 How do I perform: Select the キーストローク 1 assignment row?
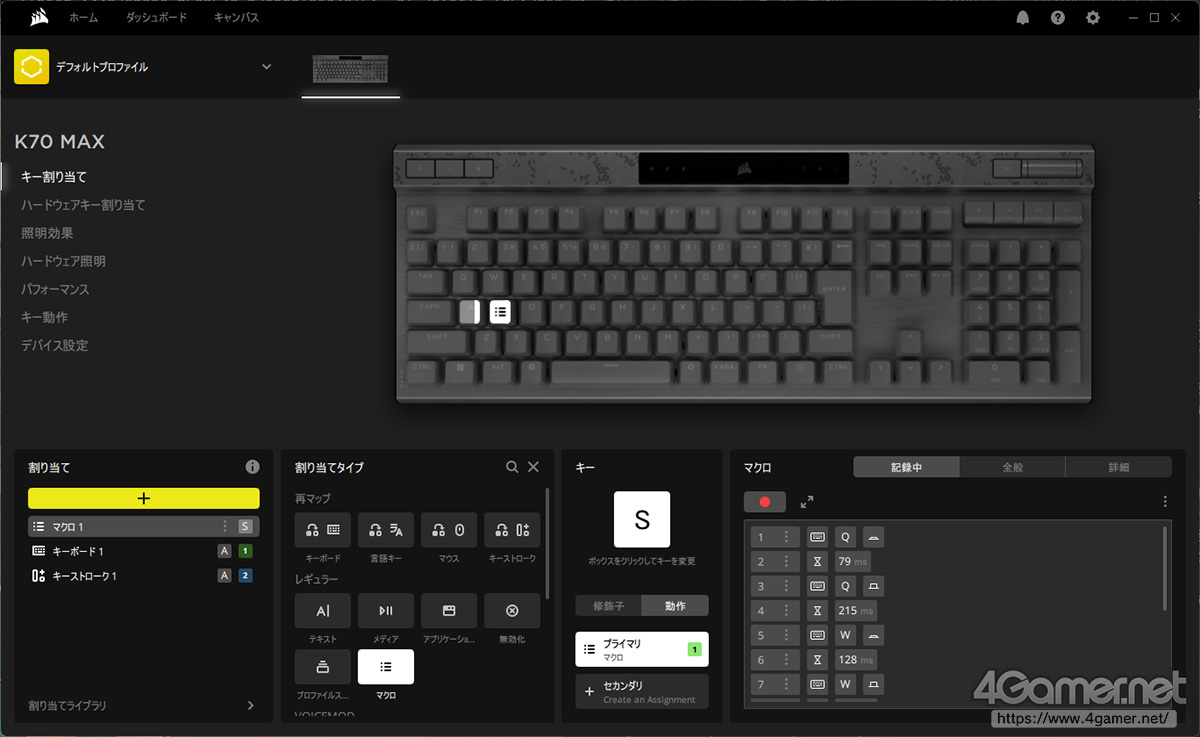tap(144, 576)
